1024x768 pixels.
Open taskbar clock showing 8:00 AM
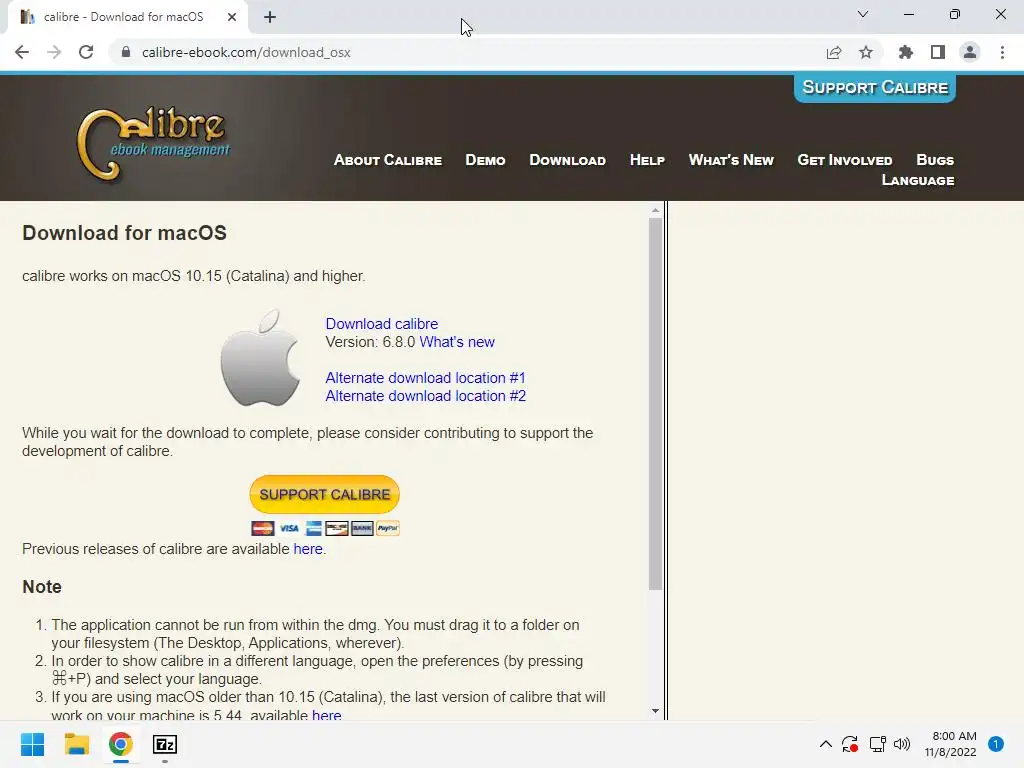(x=950, y=744)
